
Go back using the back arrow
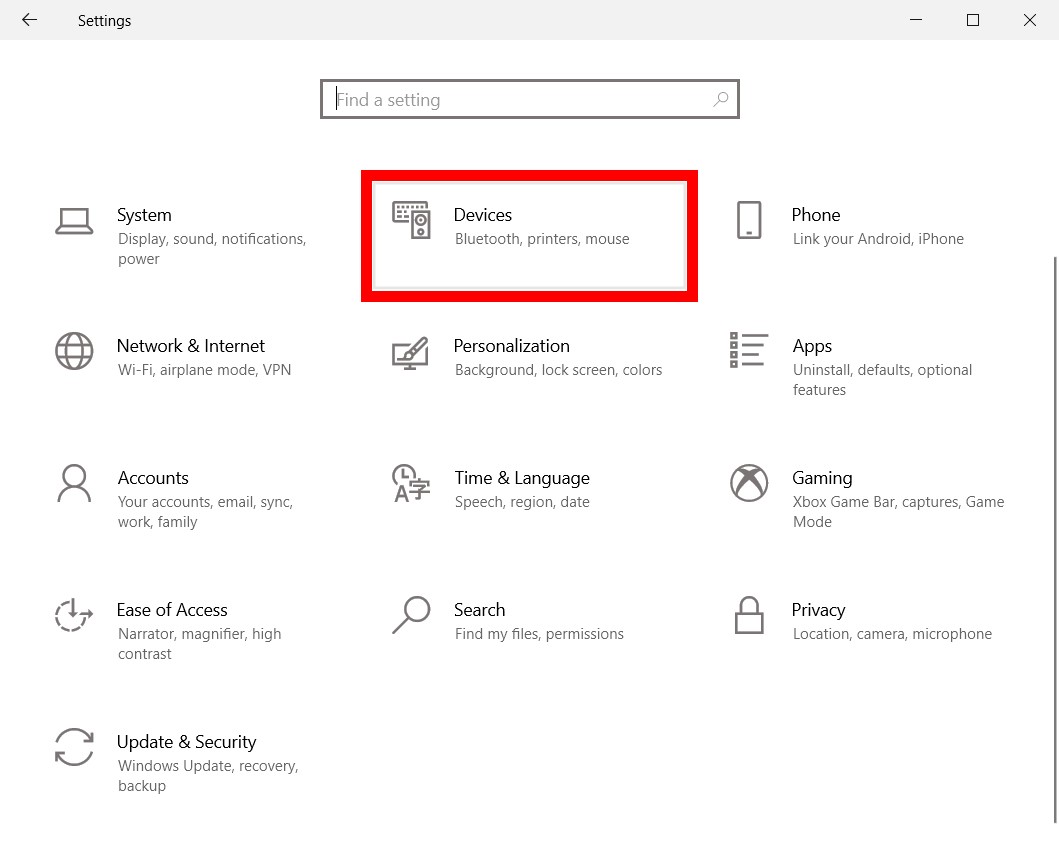tap(29, 20)
